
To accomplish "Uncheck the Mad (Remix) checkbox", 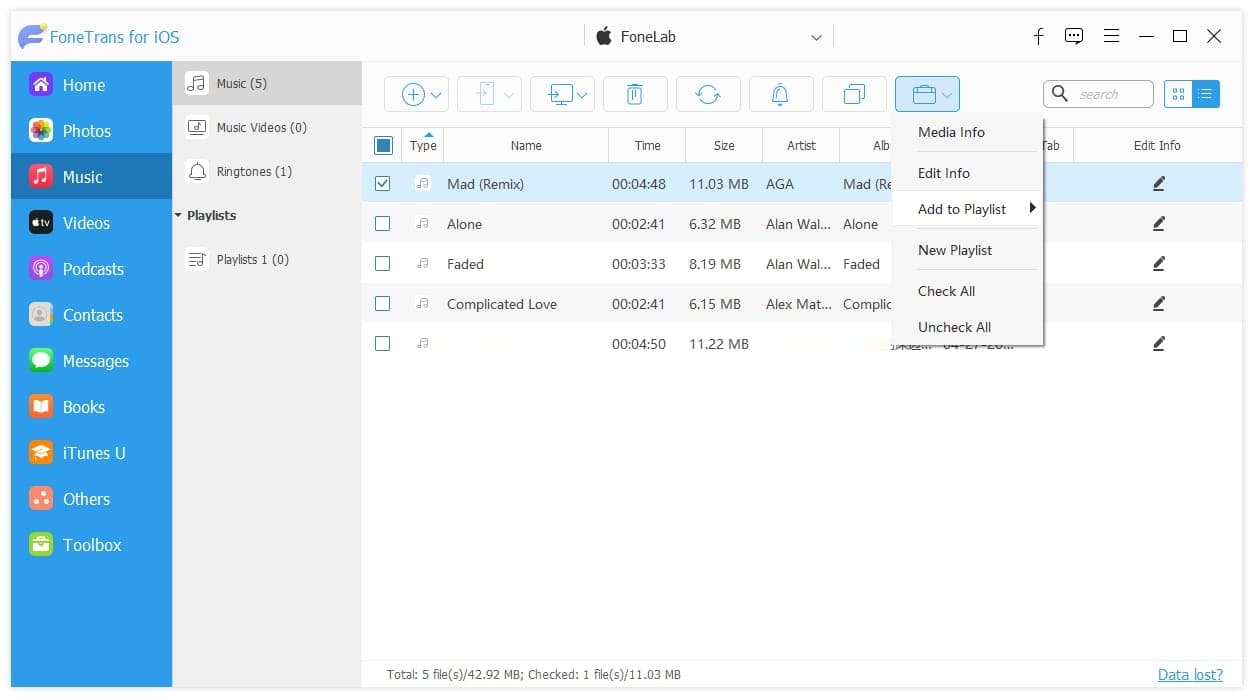I will (x=383, y=184).
